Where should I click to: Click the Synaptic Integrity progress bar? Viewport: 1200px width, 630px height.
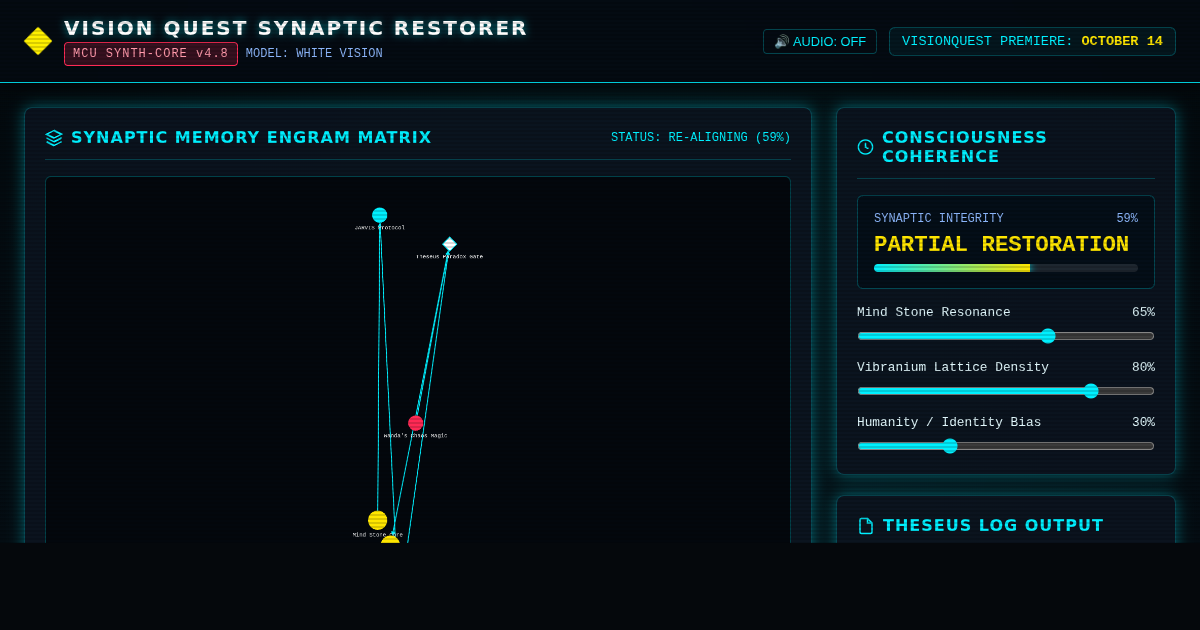[1006, 268]
